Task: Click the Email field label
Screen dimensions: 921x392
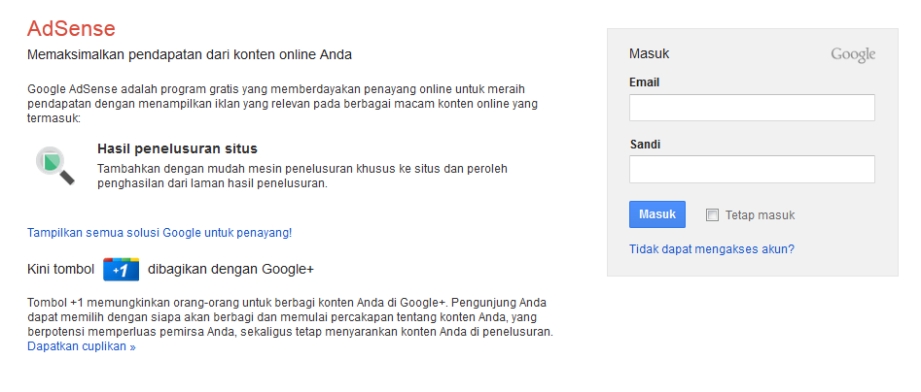Action: click(x=644, y=82)
